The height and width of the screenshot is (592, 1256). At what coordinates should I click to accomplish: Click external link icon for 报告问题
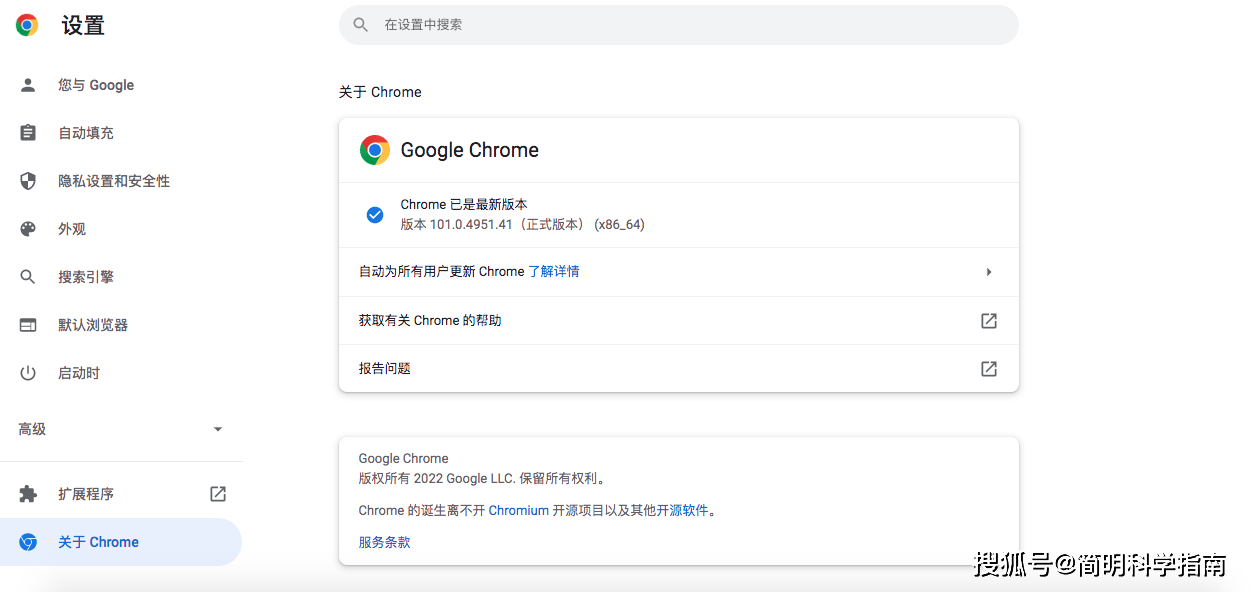[x=989, y=369]
